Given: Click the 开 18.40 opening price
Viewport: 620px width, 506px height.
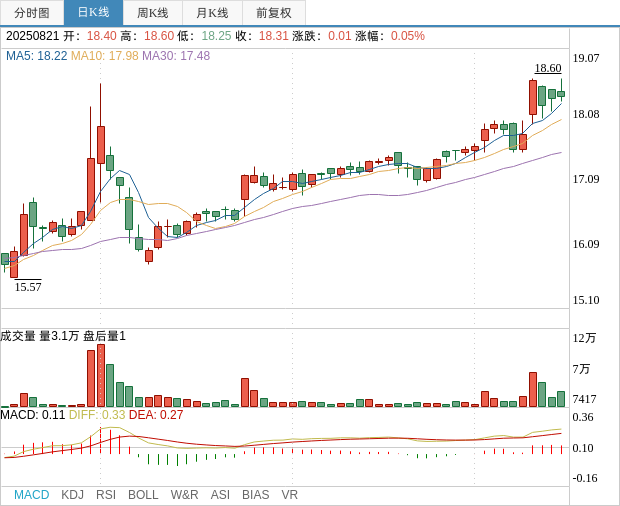Looking at the screenshot, I should (x=90, y=36).
